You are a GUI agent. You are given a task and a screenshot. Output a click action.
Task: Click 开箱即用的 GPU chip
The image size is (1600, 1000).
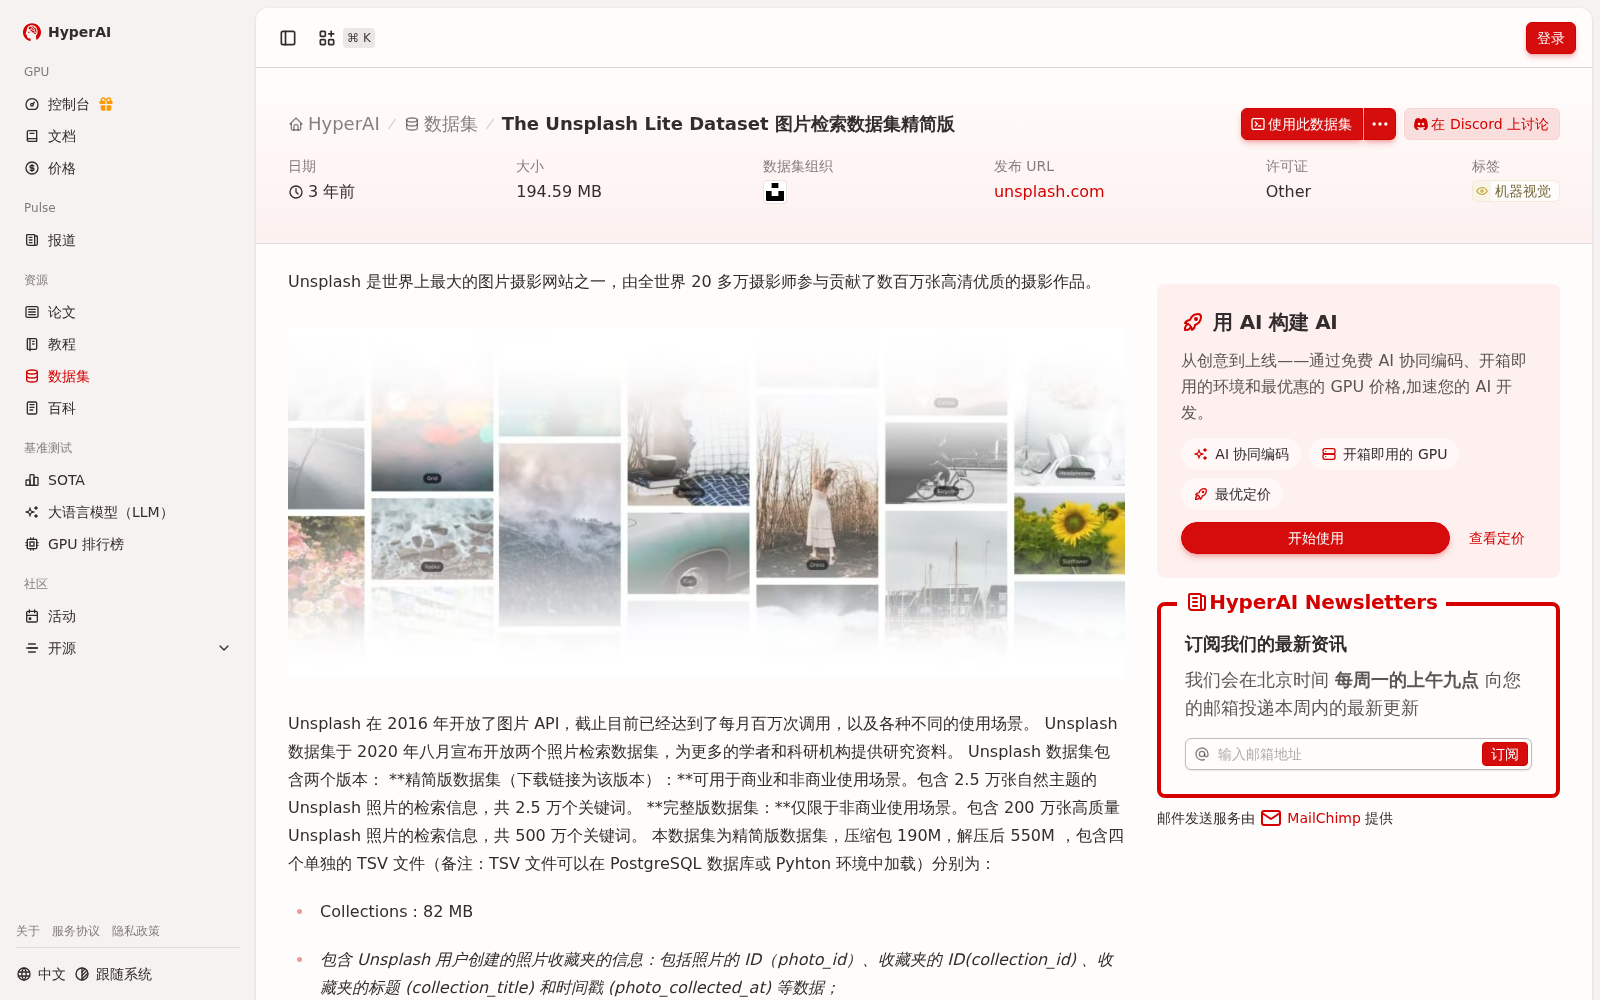[1384, 454]
